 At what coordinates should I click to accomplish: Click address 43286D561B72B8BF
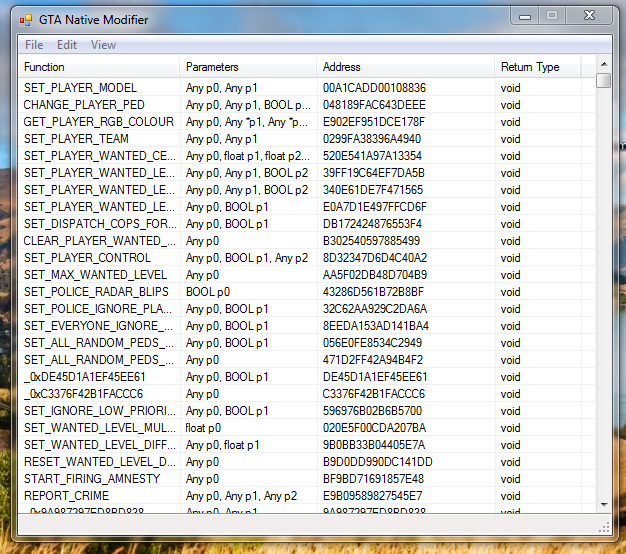(373, 292)
